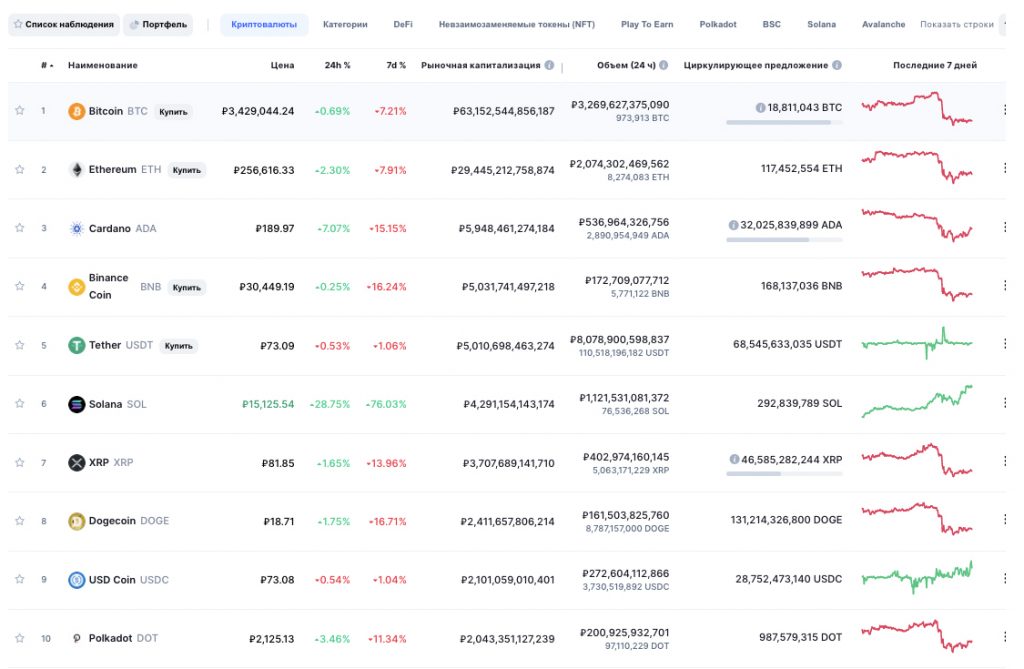Click the USD Coin logo icon

coord(76,579)
